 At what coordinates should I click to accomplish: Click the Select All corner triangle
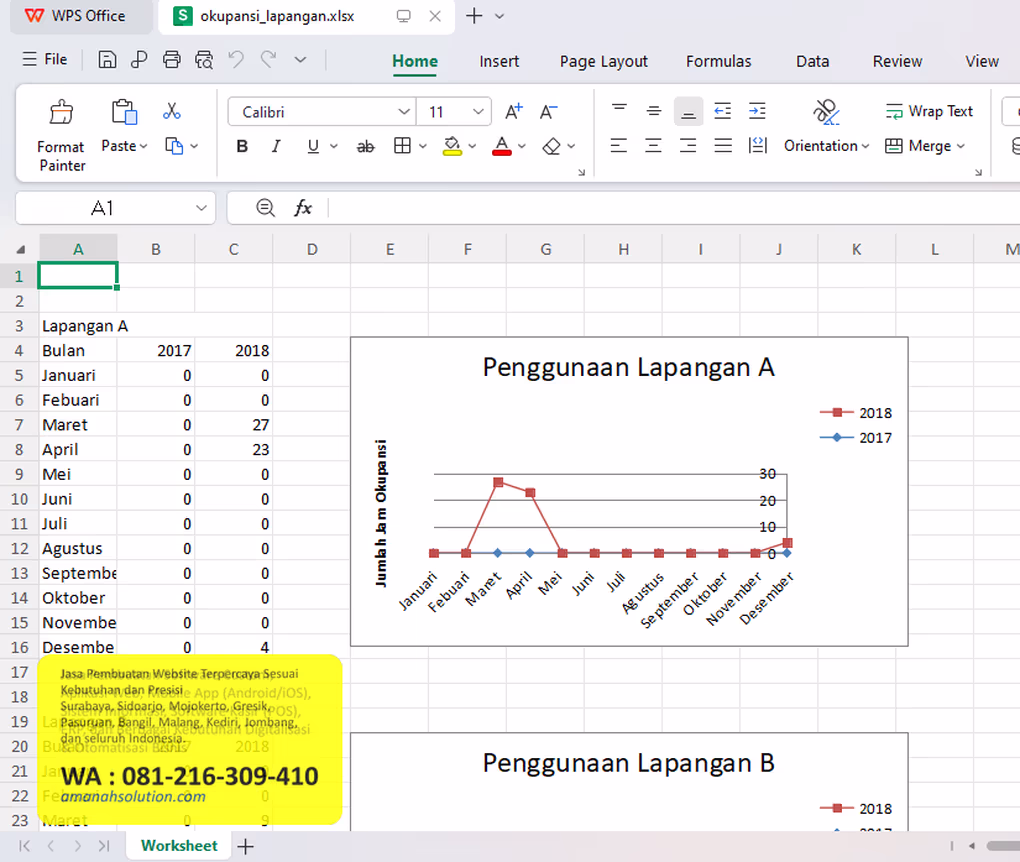(x=21, y=249)
